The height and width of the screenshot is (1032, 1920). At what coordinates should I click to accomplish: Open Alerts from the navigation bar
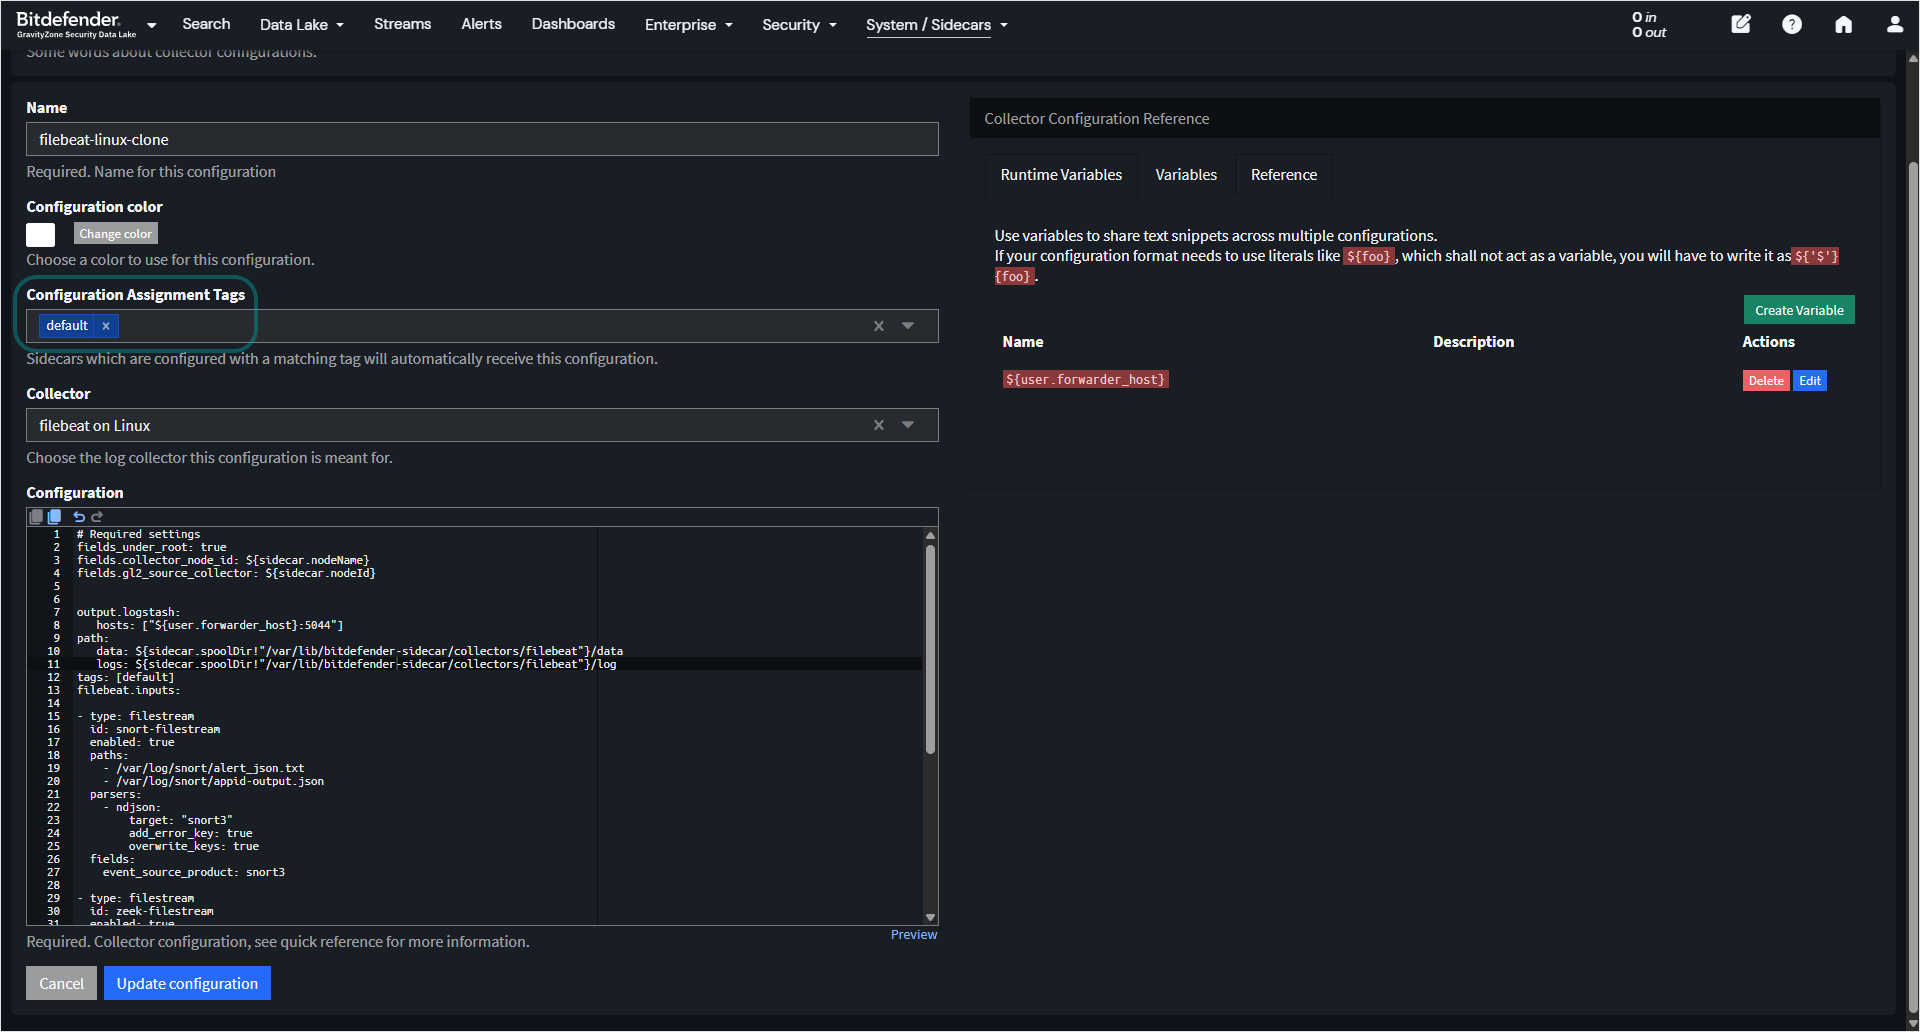[x=481, y=24]
